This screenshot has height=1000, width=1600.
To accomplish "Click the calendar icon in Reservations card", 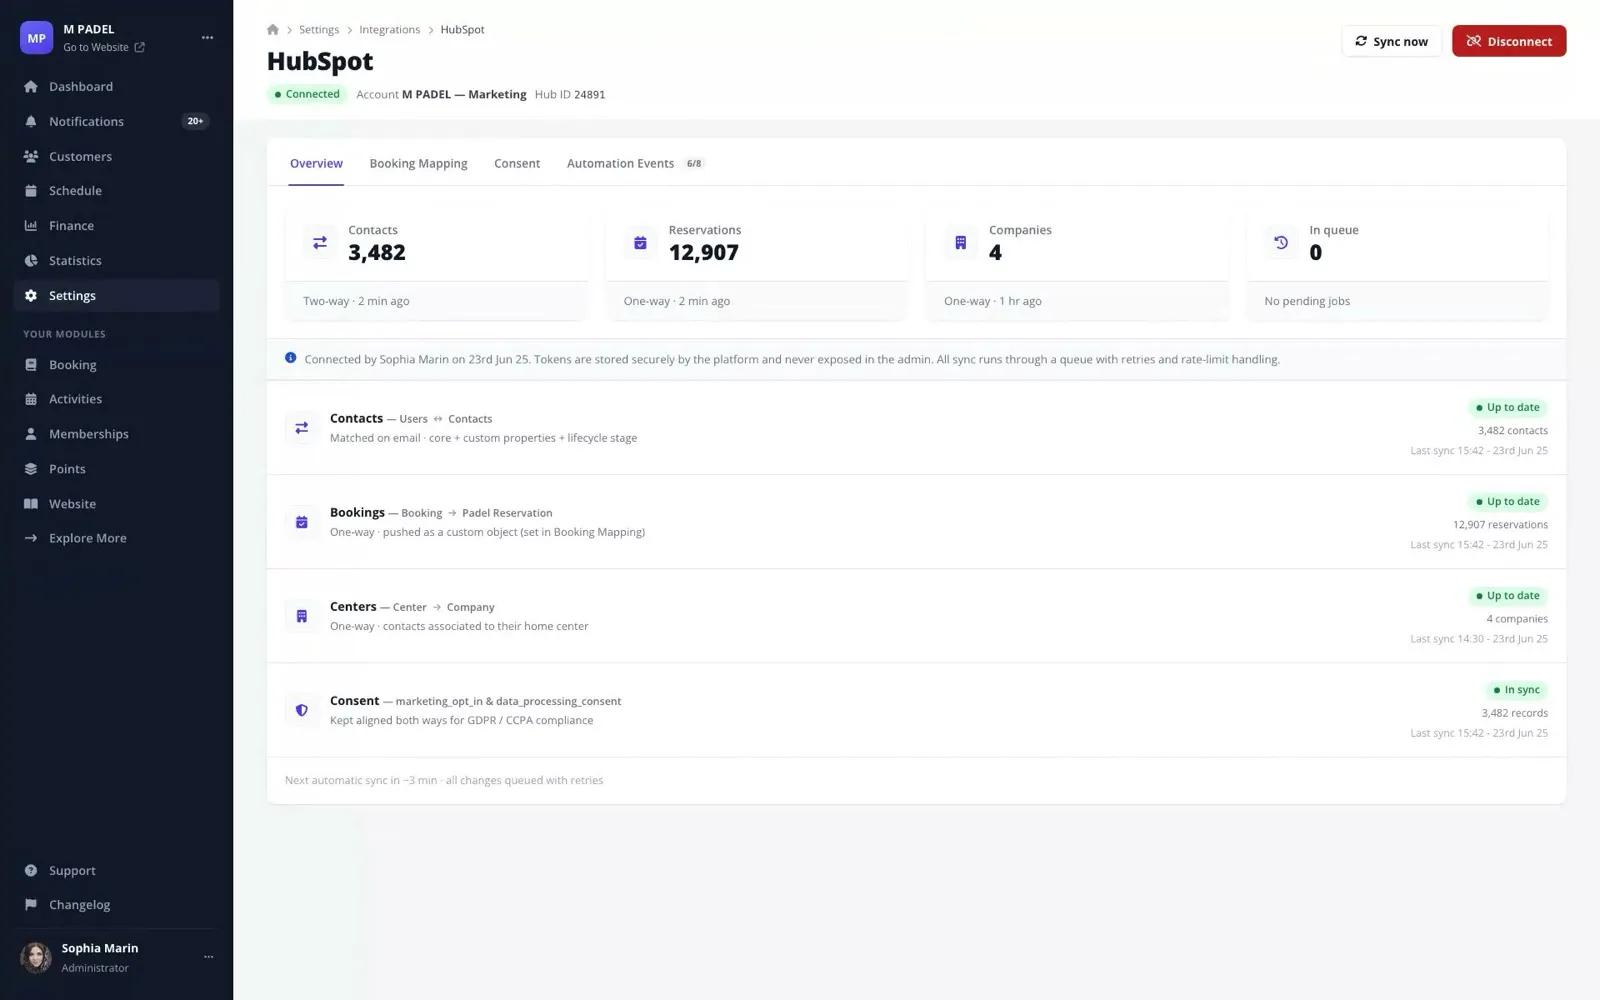I will [x=640, y=242].
